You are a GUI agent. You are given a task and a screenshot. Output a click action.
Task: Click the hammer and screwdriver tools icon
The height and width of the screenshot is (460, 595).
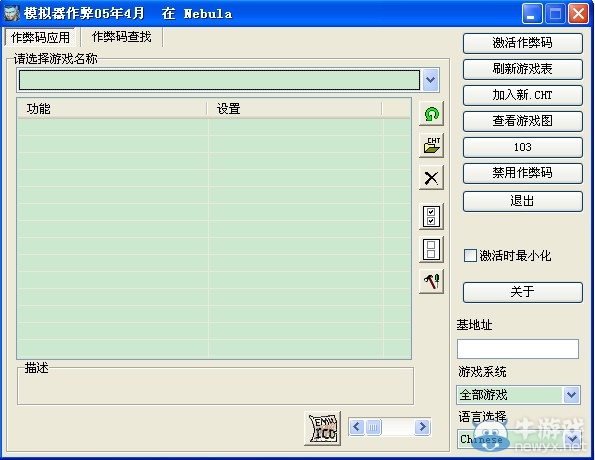(x=431, y=281)
